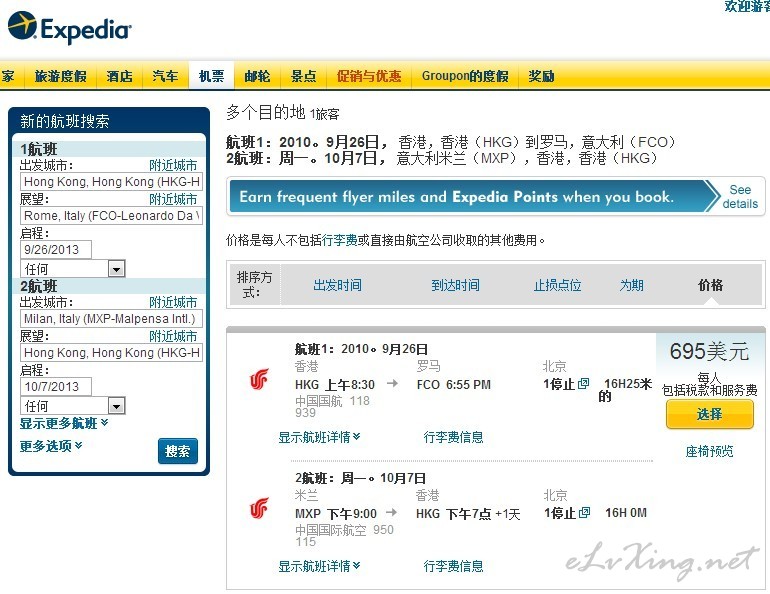Click See details link in banner
The width and height of the screenshot is (770, 594).
coord(740,196)
